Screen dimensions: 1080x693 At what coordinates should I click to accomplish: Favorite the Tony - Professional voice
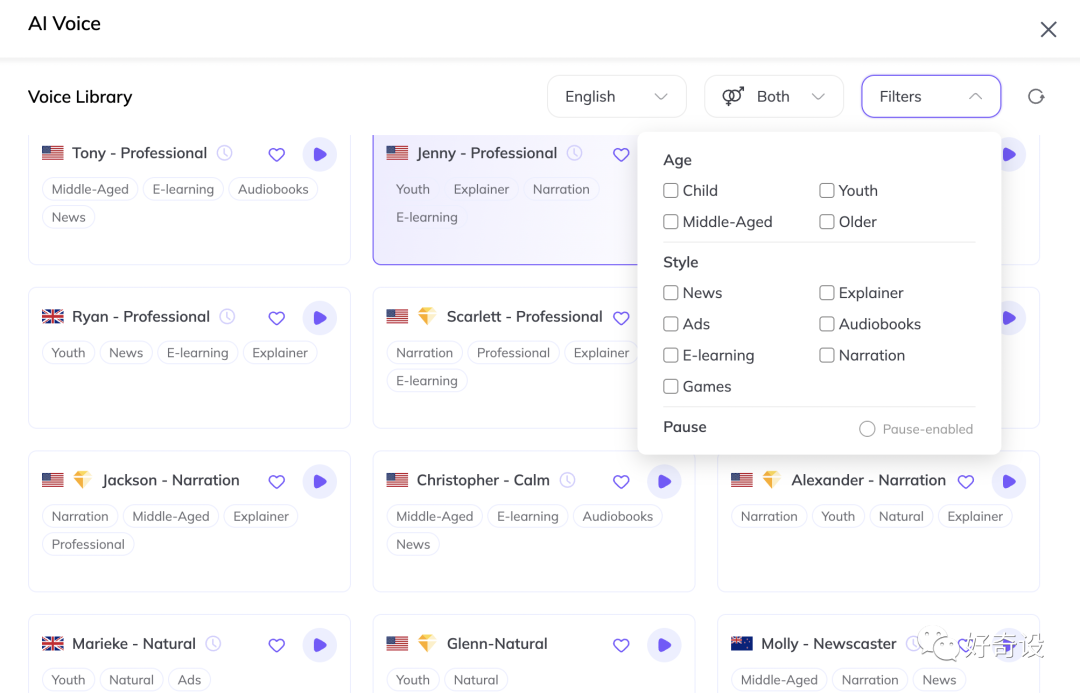pyautogui.click(x=276, y=154)
